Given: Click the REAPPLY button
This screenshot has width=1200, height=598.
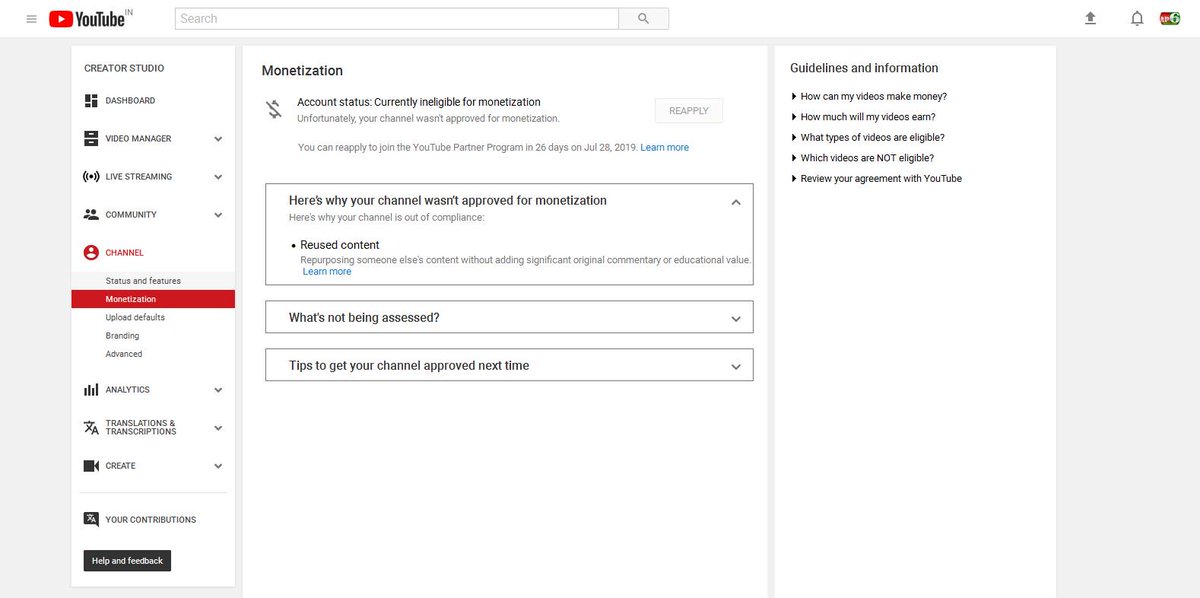Looking at the screenshot, I should (689, 111).
